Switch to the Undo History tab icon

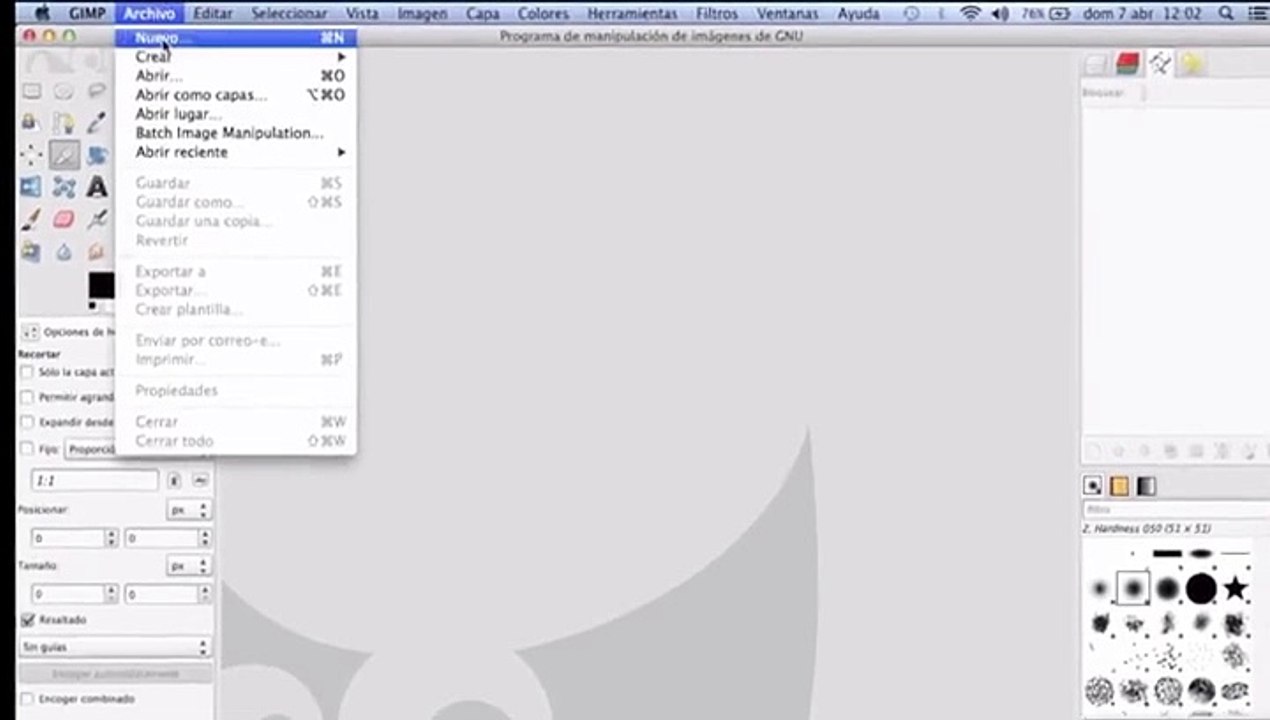[x=1192, y=65]
